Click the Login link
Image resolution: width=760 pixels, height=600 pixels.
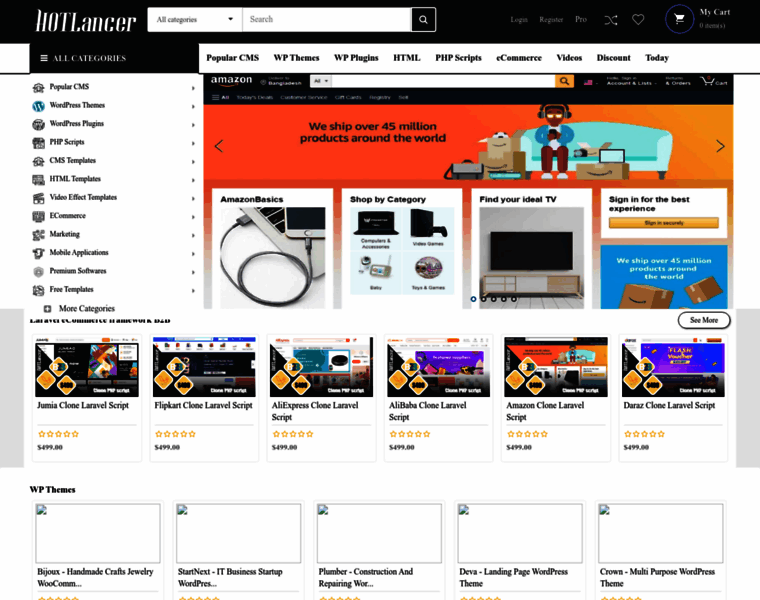click(519, 19)
